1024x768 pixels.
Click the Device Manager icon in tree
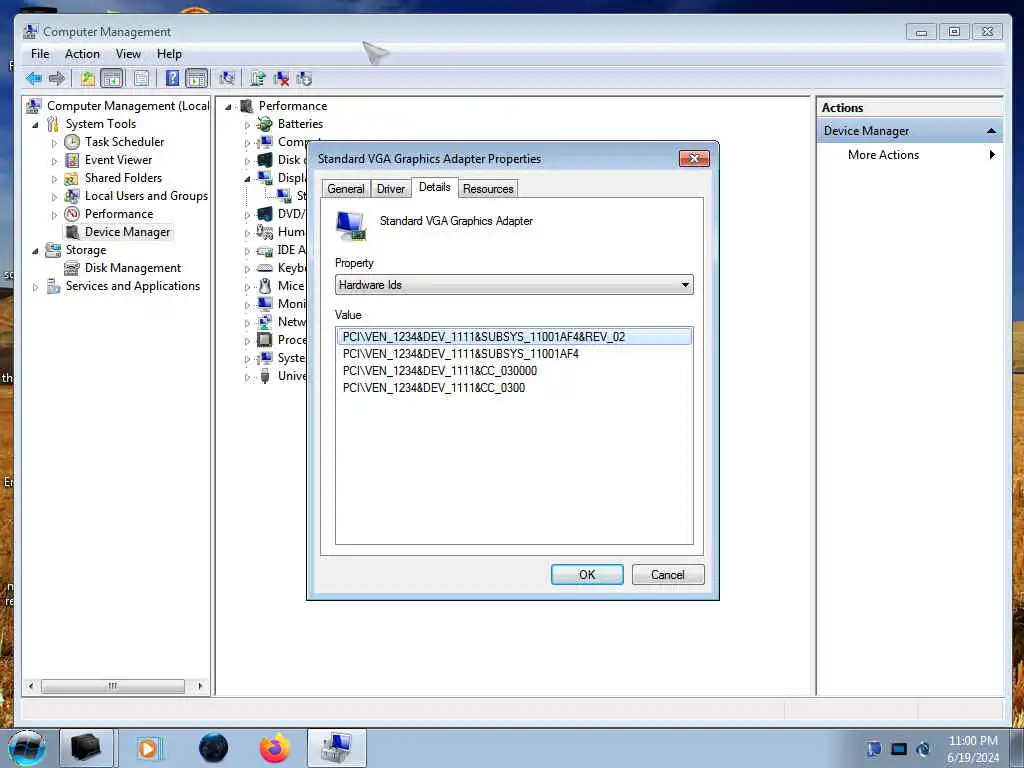pyautogui.click(x=72, y=232)
